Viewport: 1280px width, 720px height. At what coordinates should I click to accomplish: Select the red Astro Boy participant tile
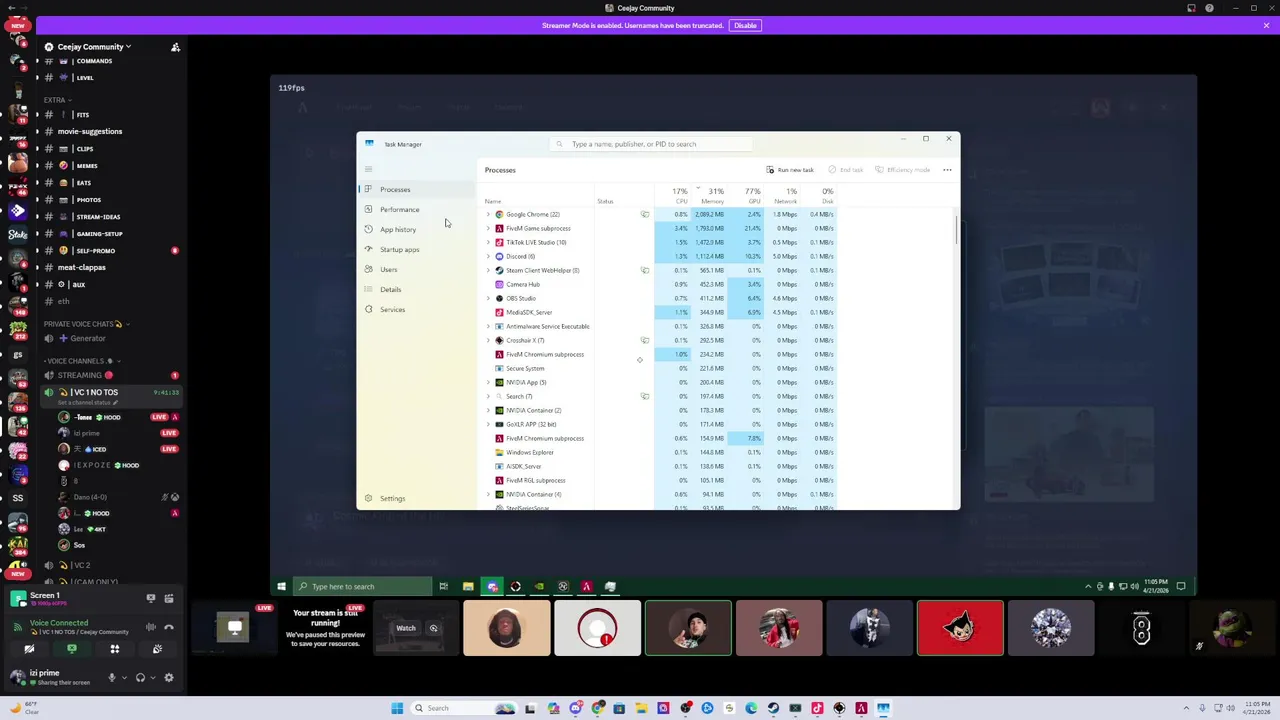coord(960,628)
